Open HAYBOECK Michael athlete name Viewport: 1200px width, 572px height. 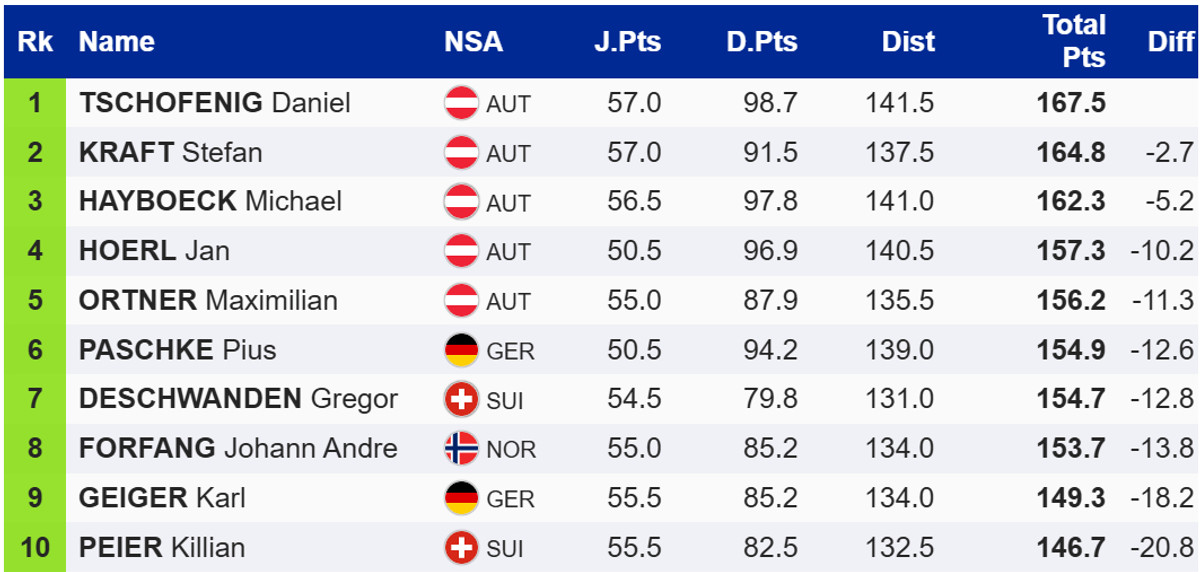click(210, 202)
